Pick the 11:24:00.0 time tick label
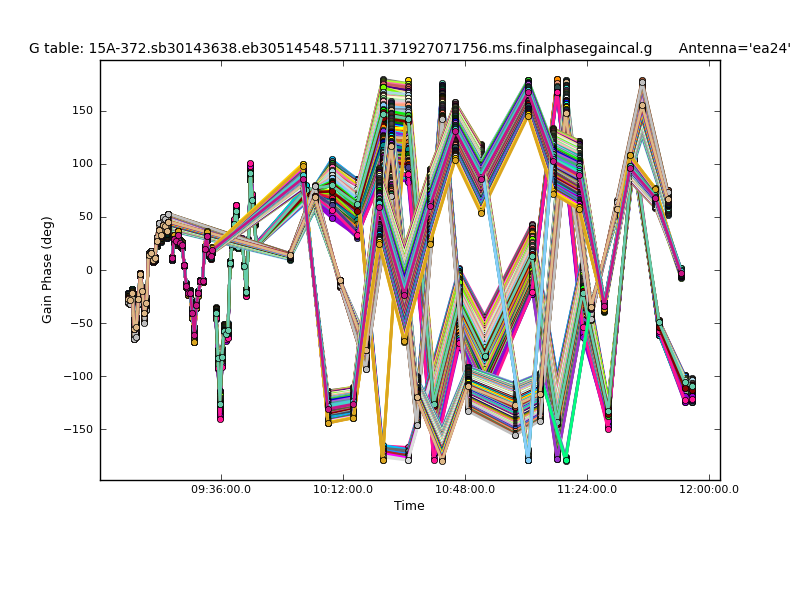 (587, 489)
